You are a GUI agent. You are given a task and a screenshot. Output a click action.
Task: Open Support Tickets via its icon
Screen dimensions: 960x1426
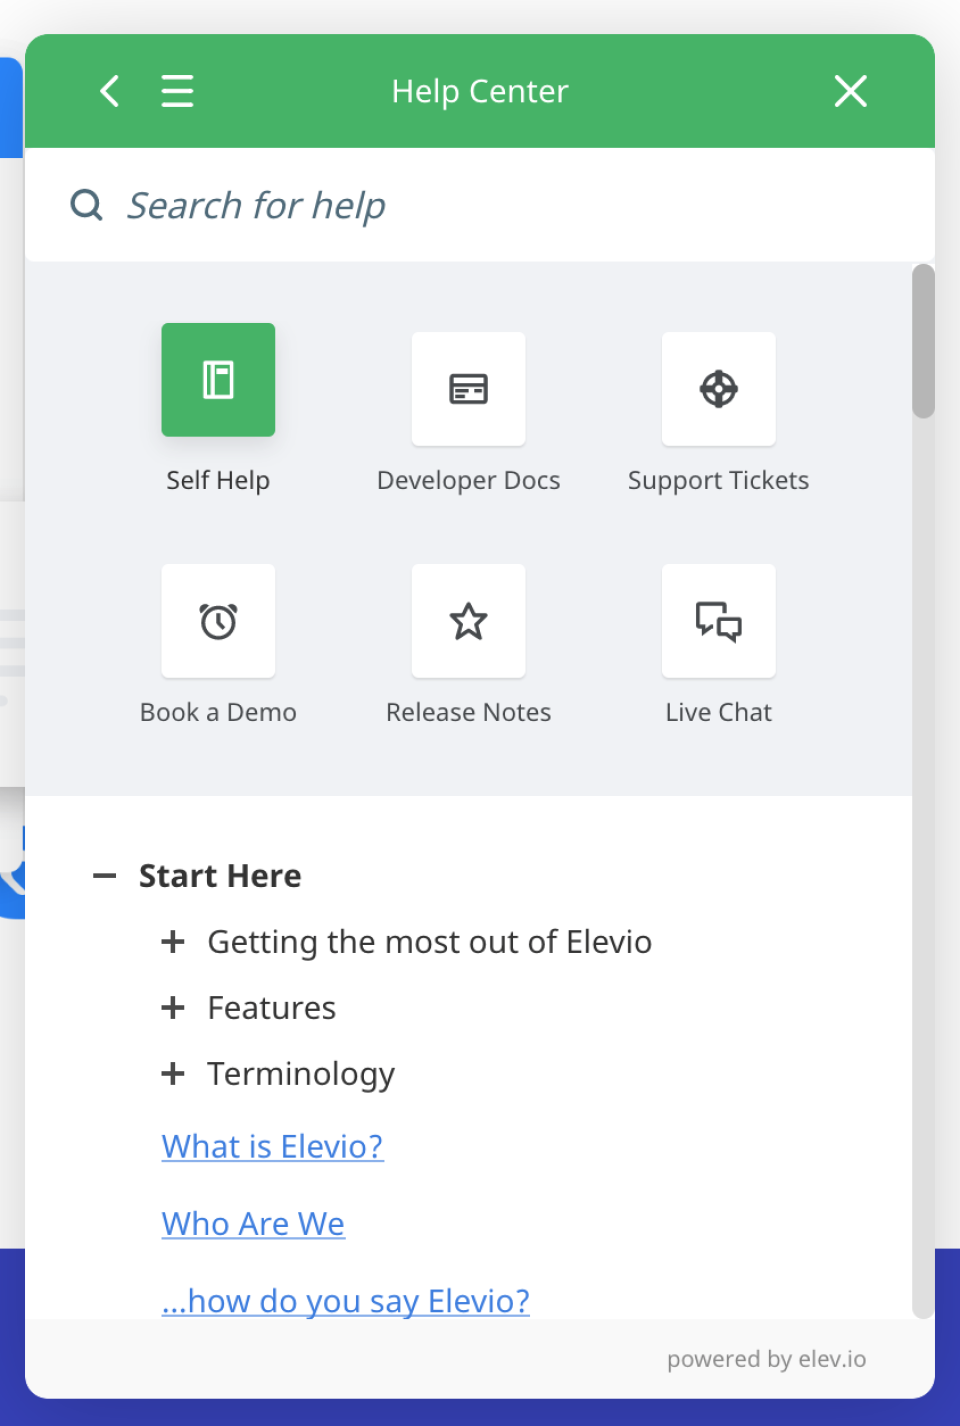[x=718, y=389]
